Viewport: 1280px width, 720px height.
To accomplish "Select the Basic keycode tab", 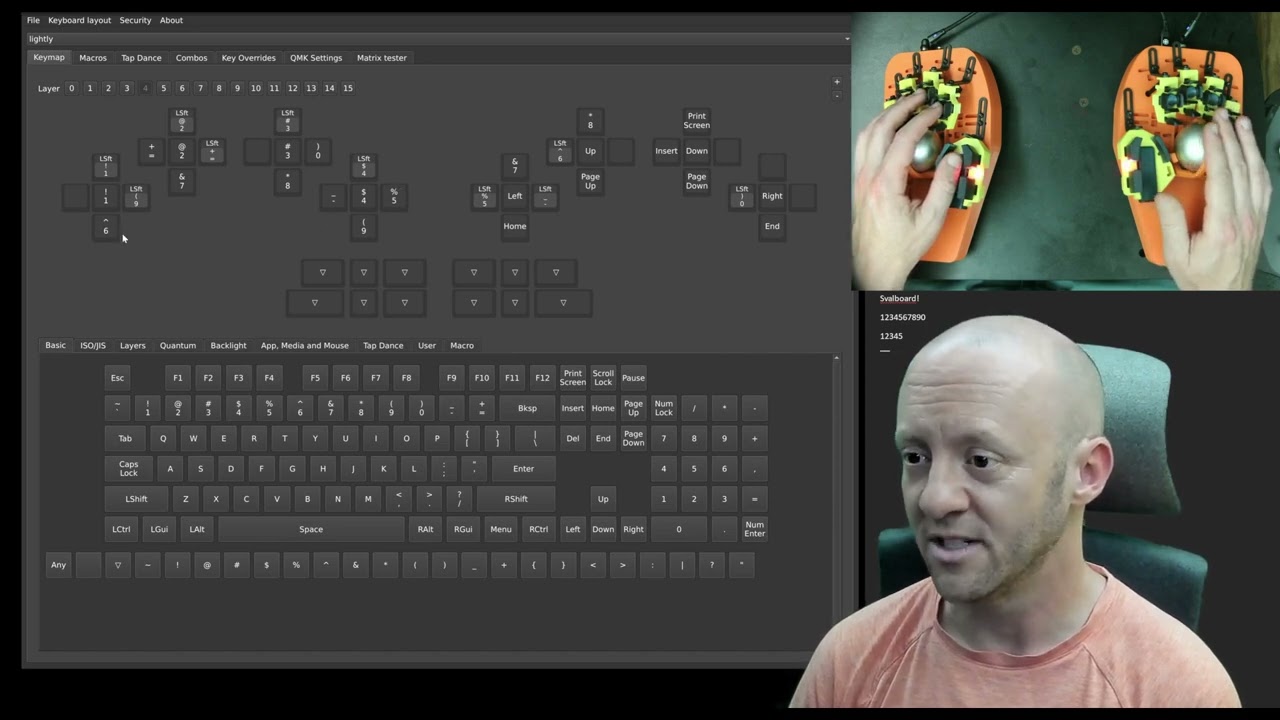I will (55, 346).
